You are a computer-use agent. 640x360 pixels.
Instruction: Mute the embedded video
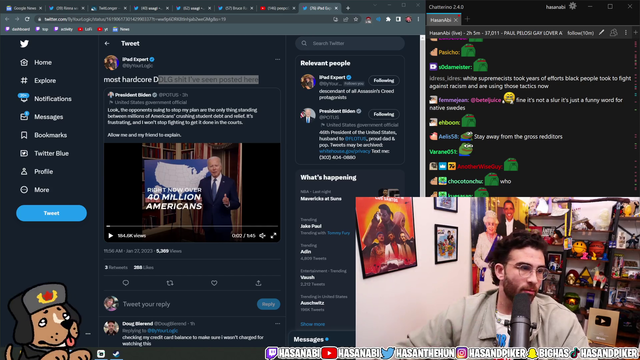(x=262, y=236)
